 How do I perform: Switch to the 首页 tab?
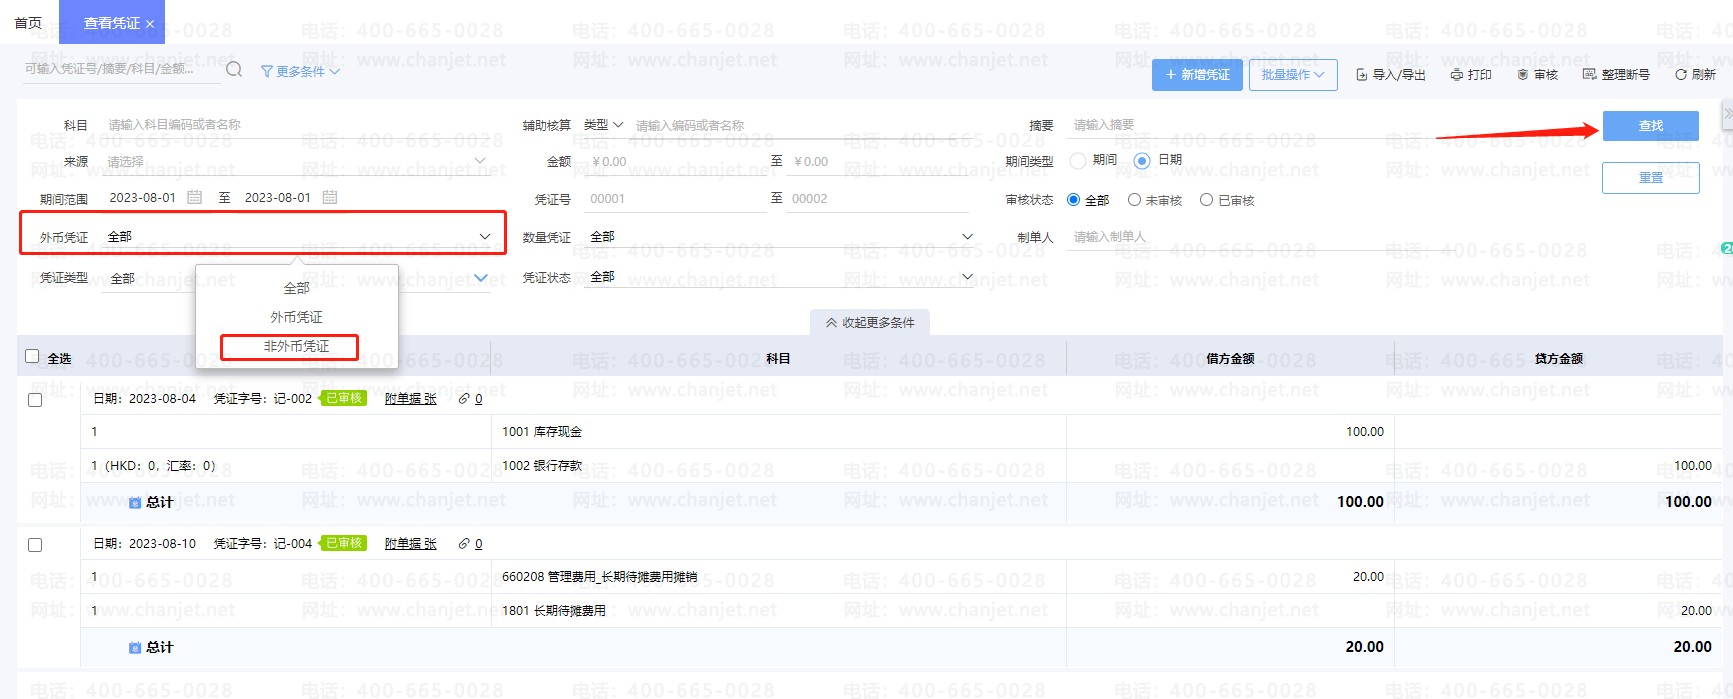pyautogui.click(x=28, y=22)
